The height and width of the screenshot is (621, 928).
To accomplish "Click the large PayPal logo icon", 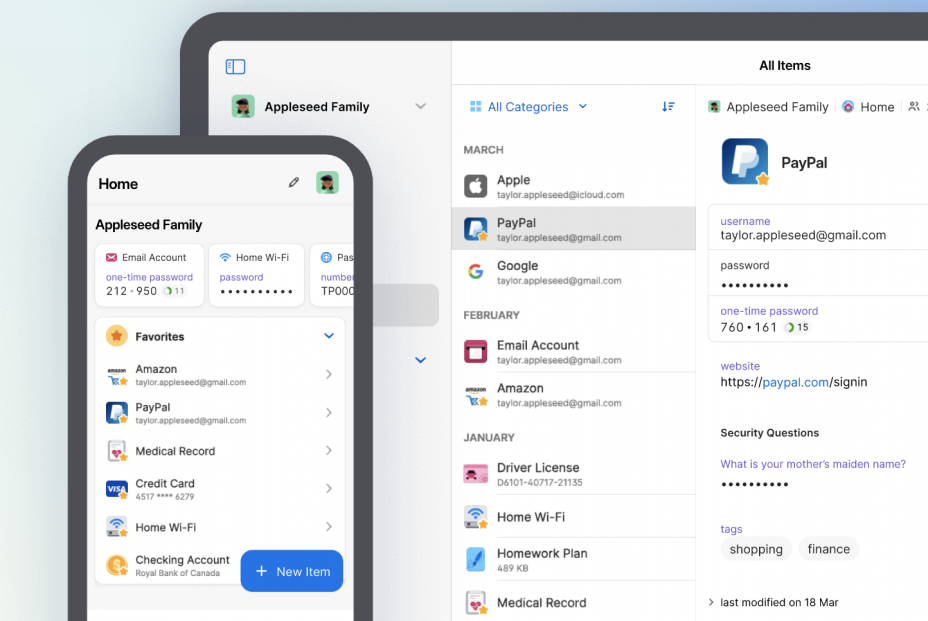I will (745, 162).
